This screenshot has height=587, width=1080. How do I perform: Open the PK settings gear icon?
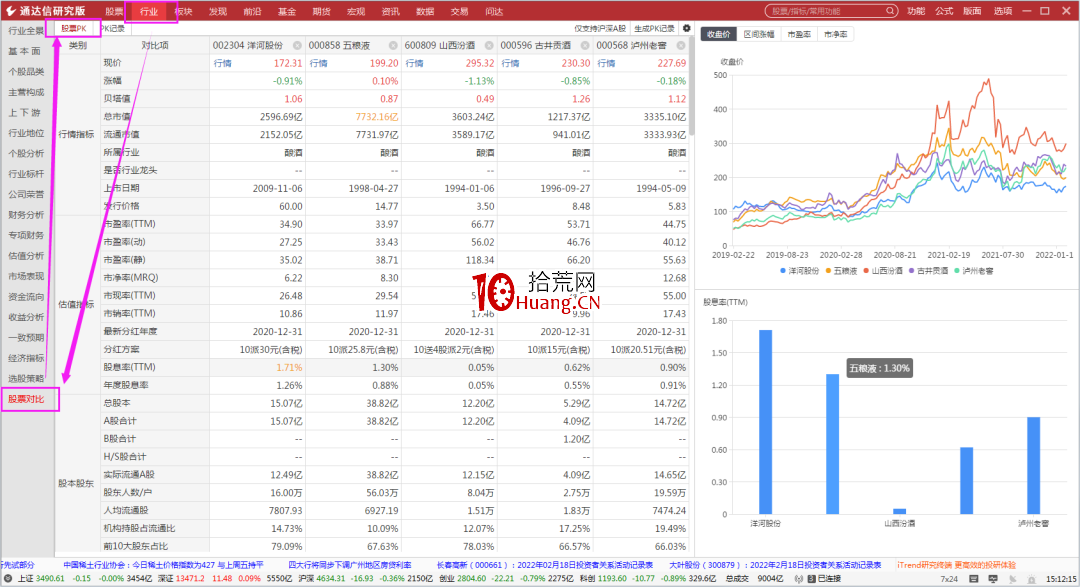tap(686, 28)
